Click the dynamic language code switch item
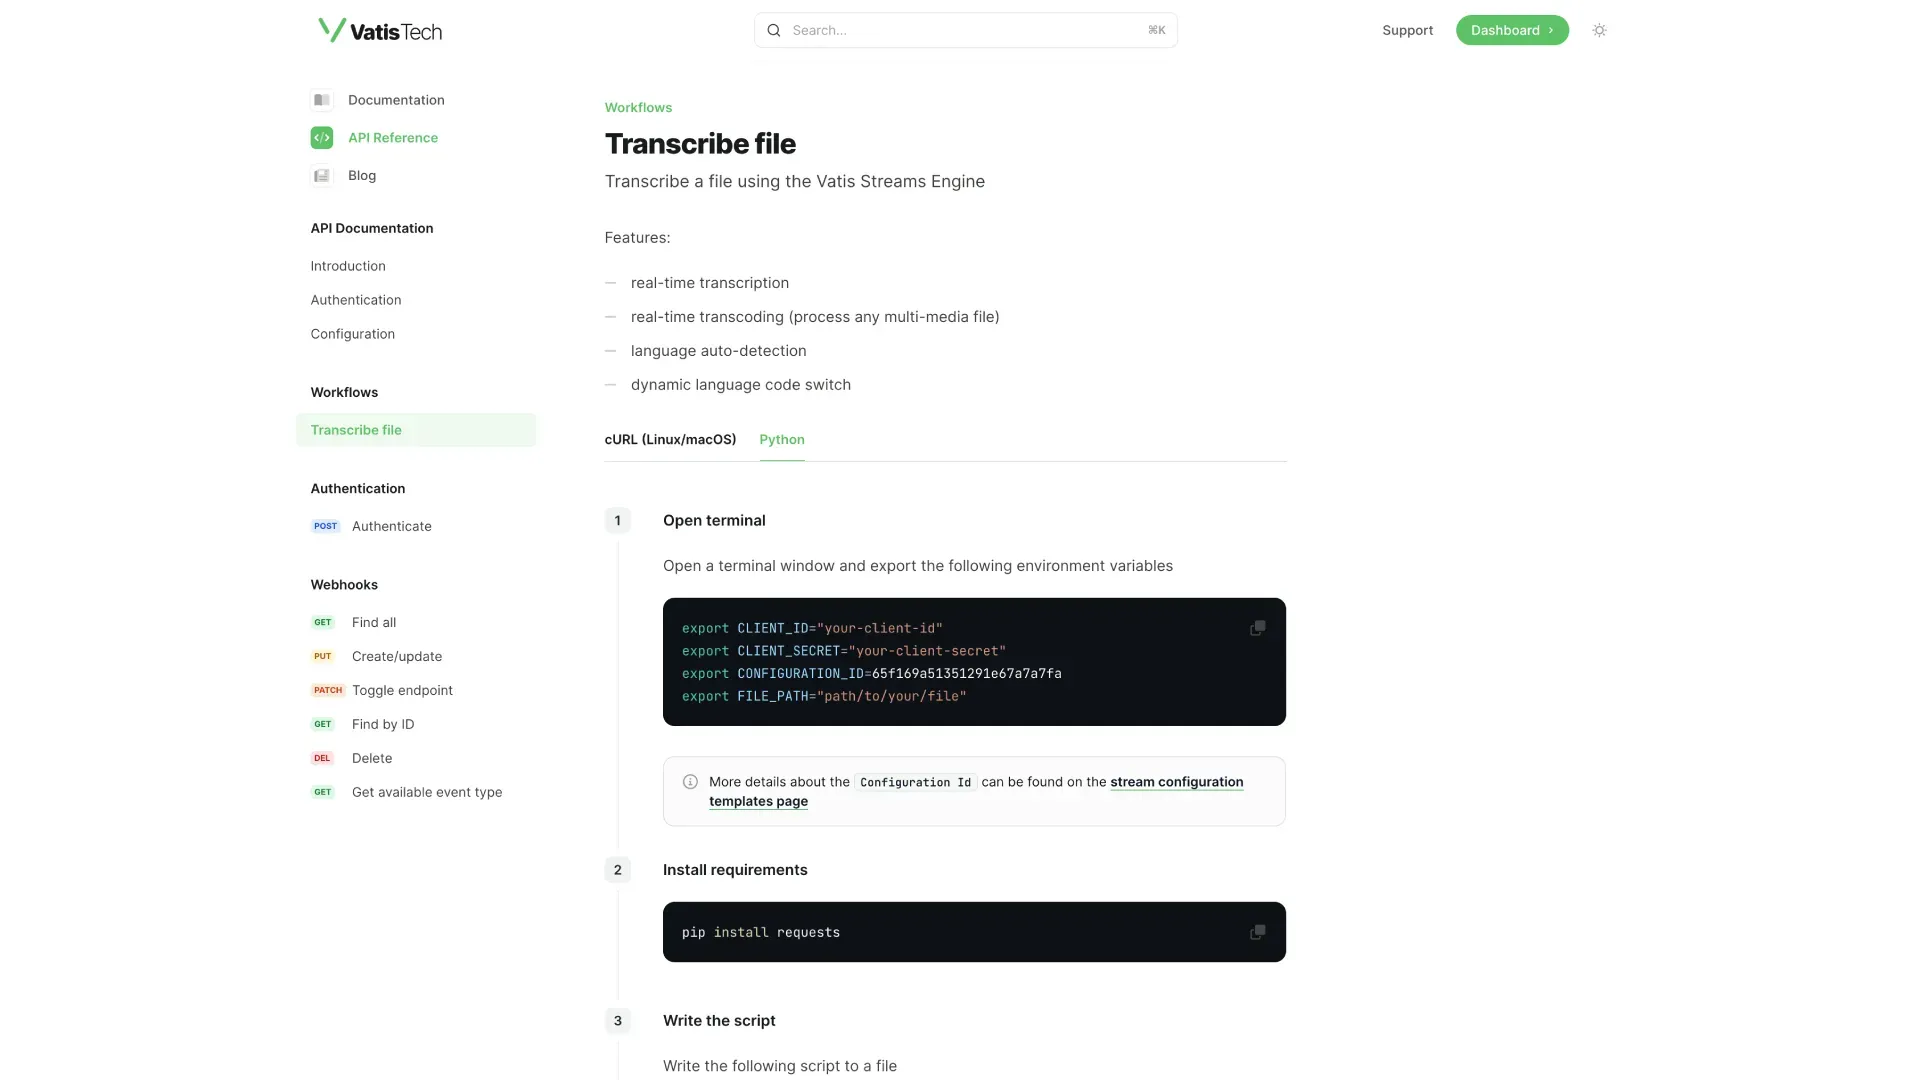Image resolution: width=1920 pixels, height=1080 pixels. pos(741,385)
